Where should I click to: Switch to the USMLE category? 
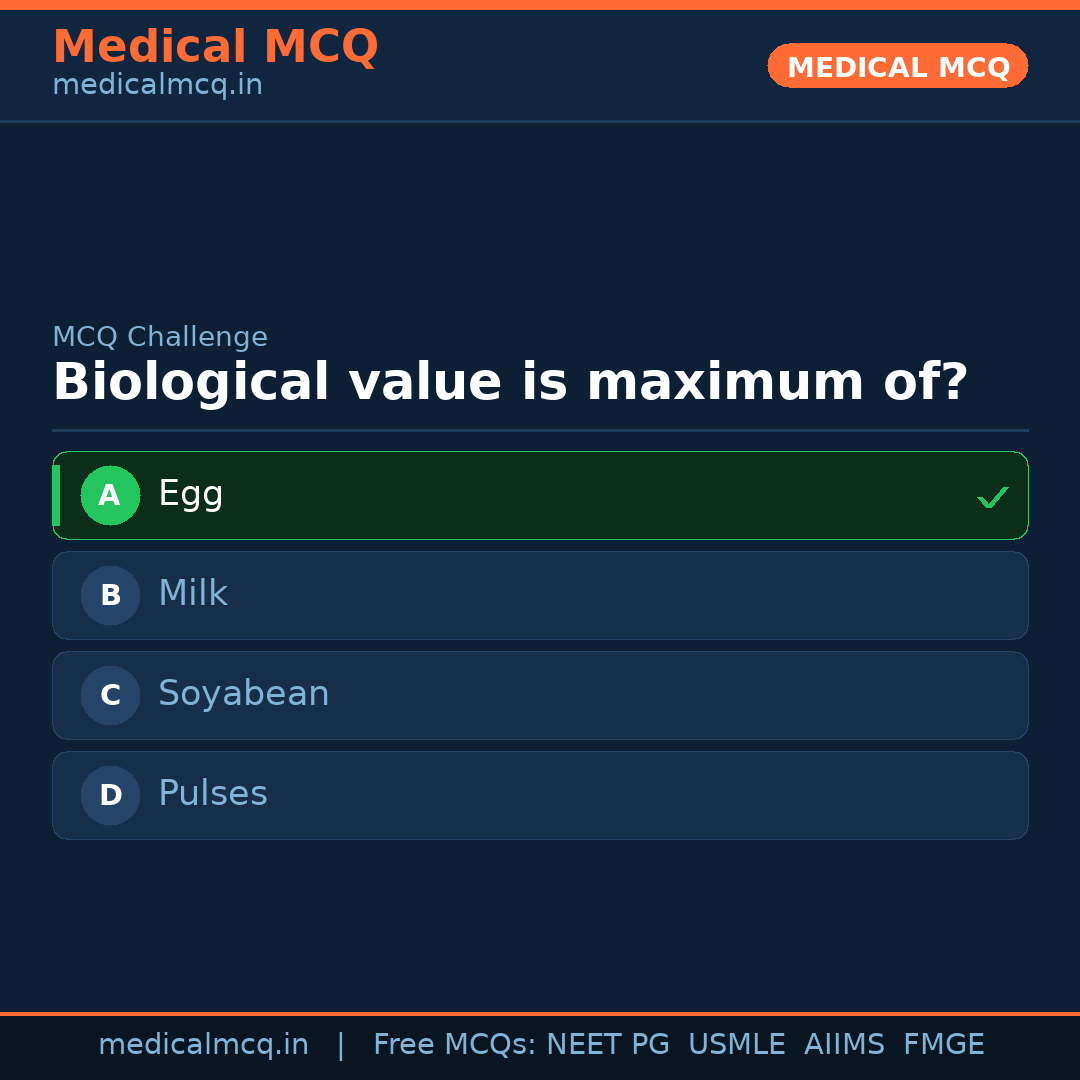737,1044
